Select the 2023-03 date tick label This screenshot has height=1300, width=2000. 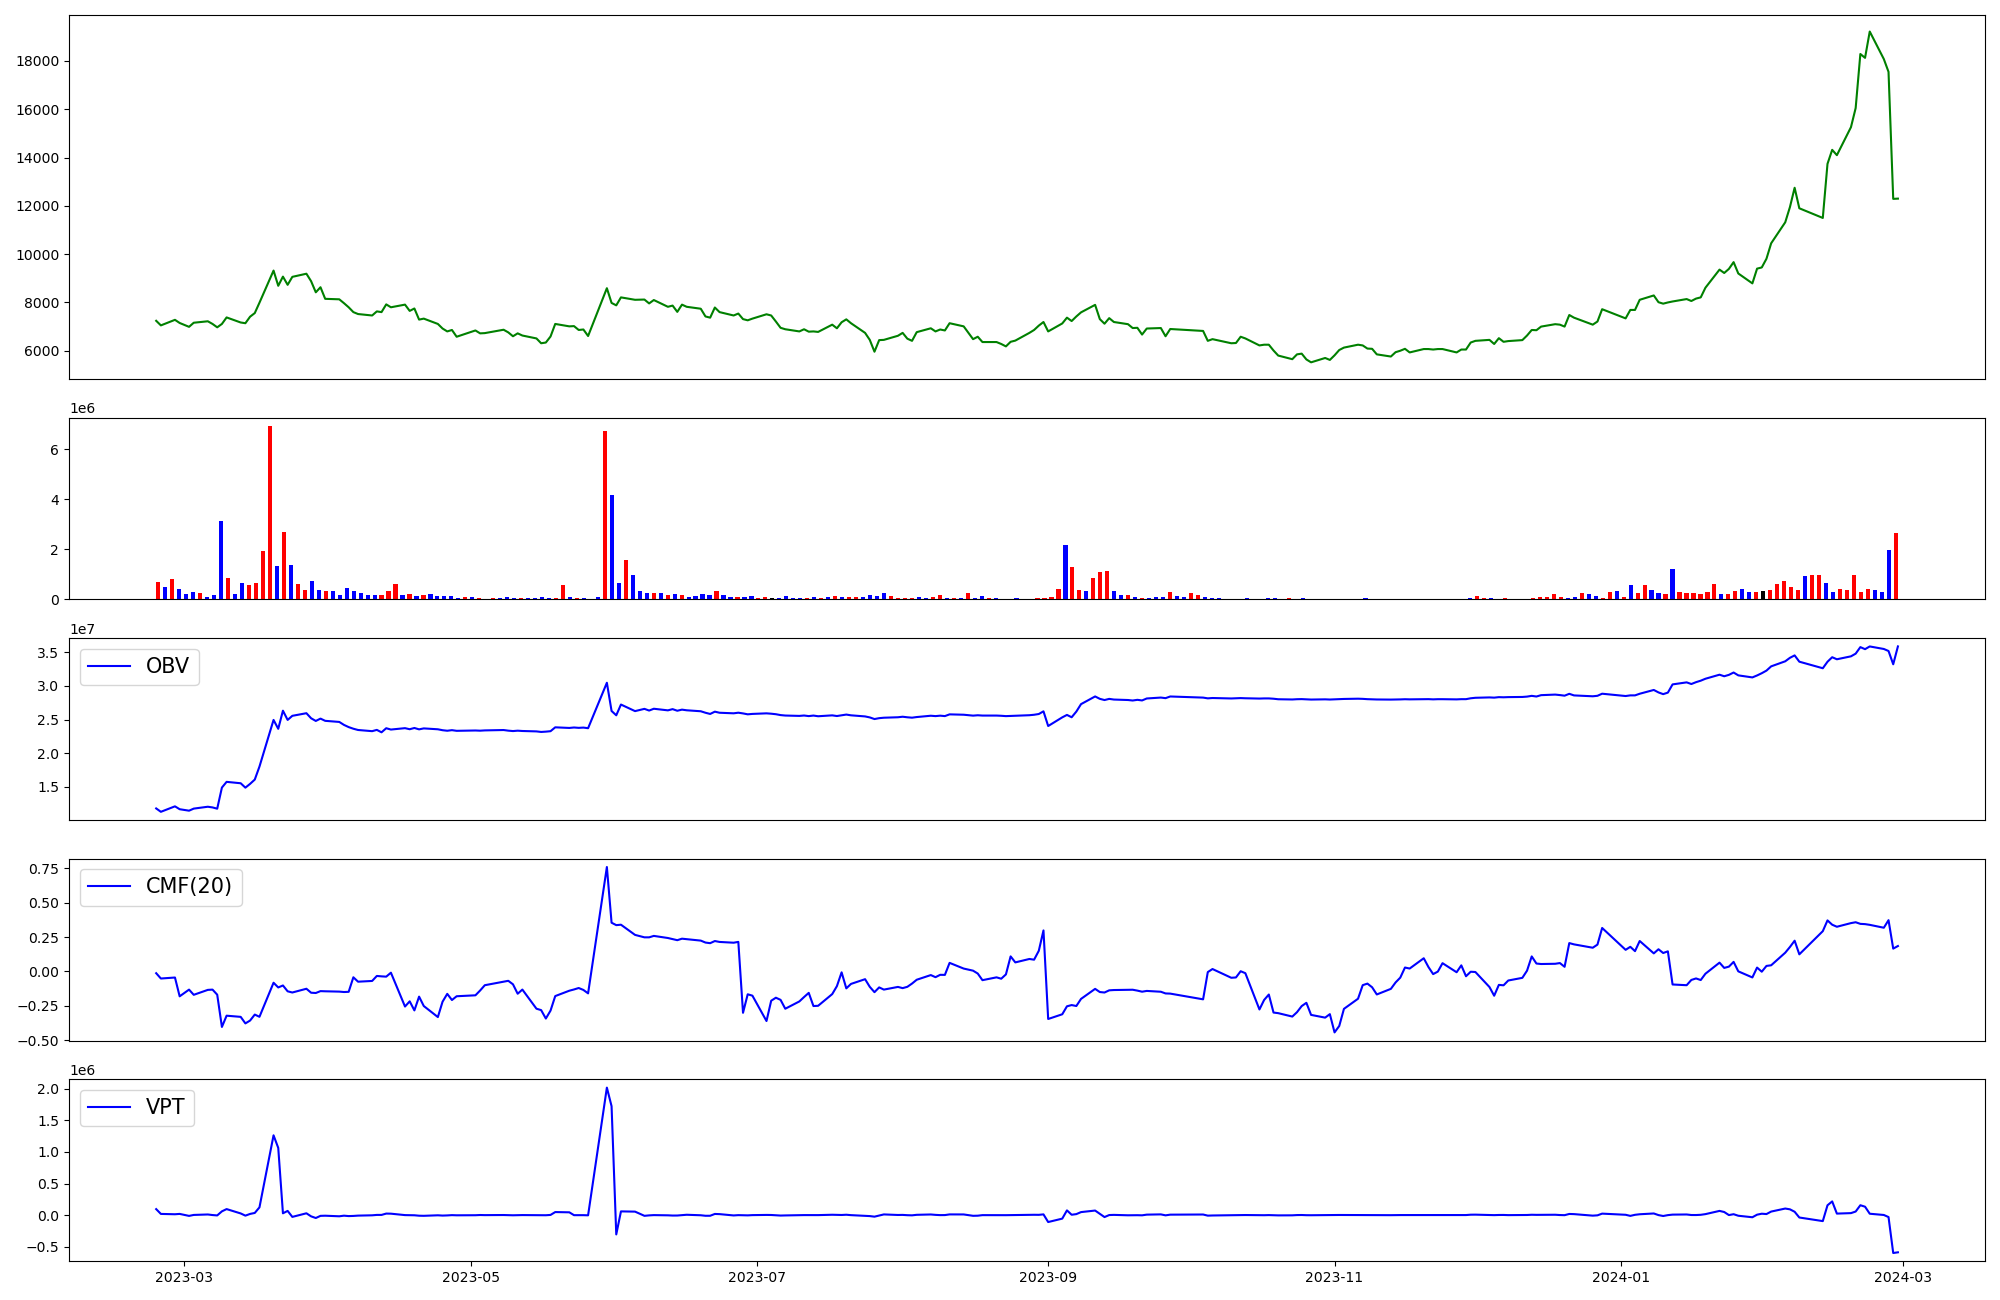click(184, 1277)
